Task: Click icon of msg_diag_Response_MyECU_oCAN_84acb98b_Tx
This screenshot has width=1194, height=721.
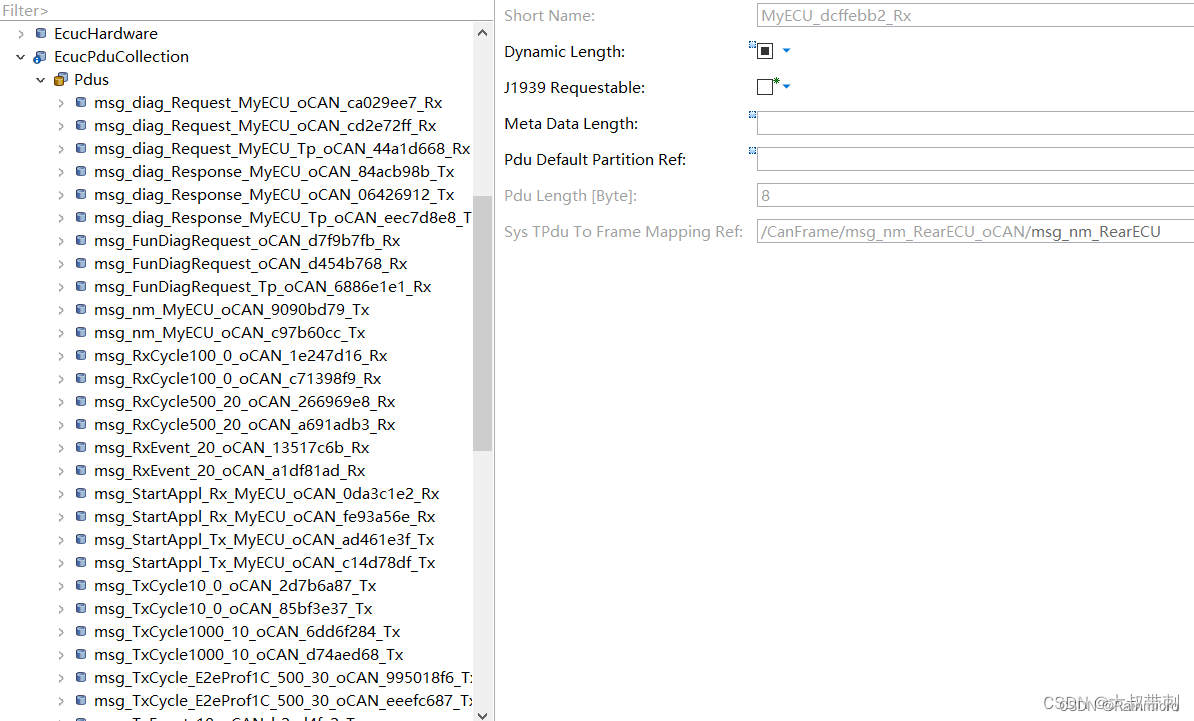Action: click(x=81, y=171)
